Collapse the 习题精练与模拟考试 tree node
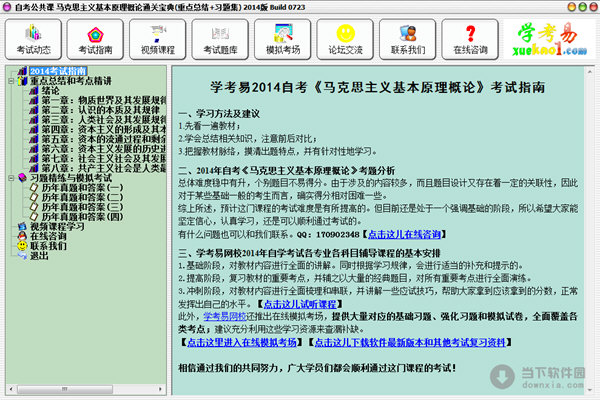 pyautogui.click(x=11, y=178)
